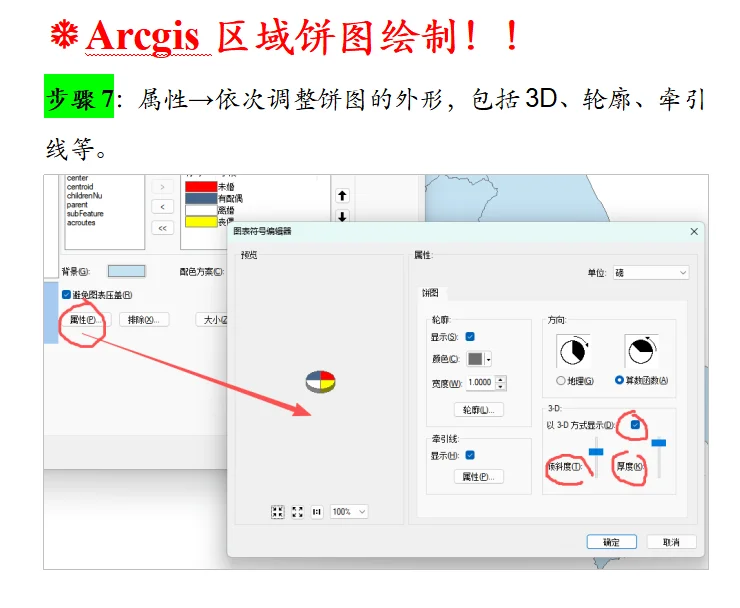The width and height of the screenshot is (740, 608).
Task: Click the white 离婚 symbol swatch
Action: tap(201, 210)
